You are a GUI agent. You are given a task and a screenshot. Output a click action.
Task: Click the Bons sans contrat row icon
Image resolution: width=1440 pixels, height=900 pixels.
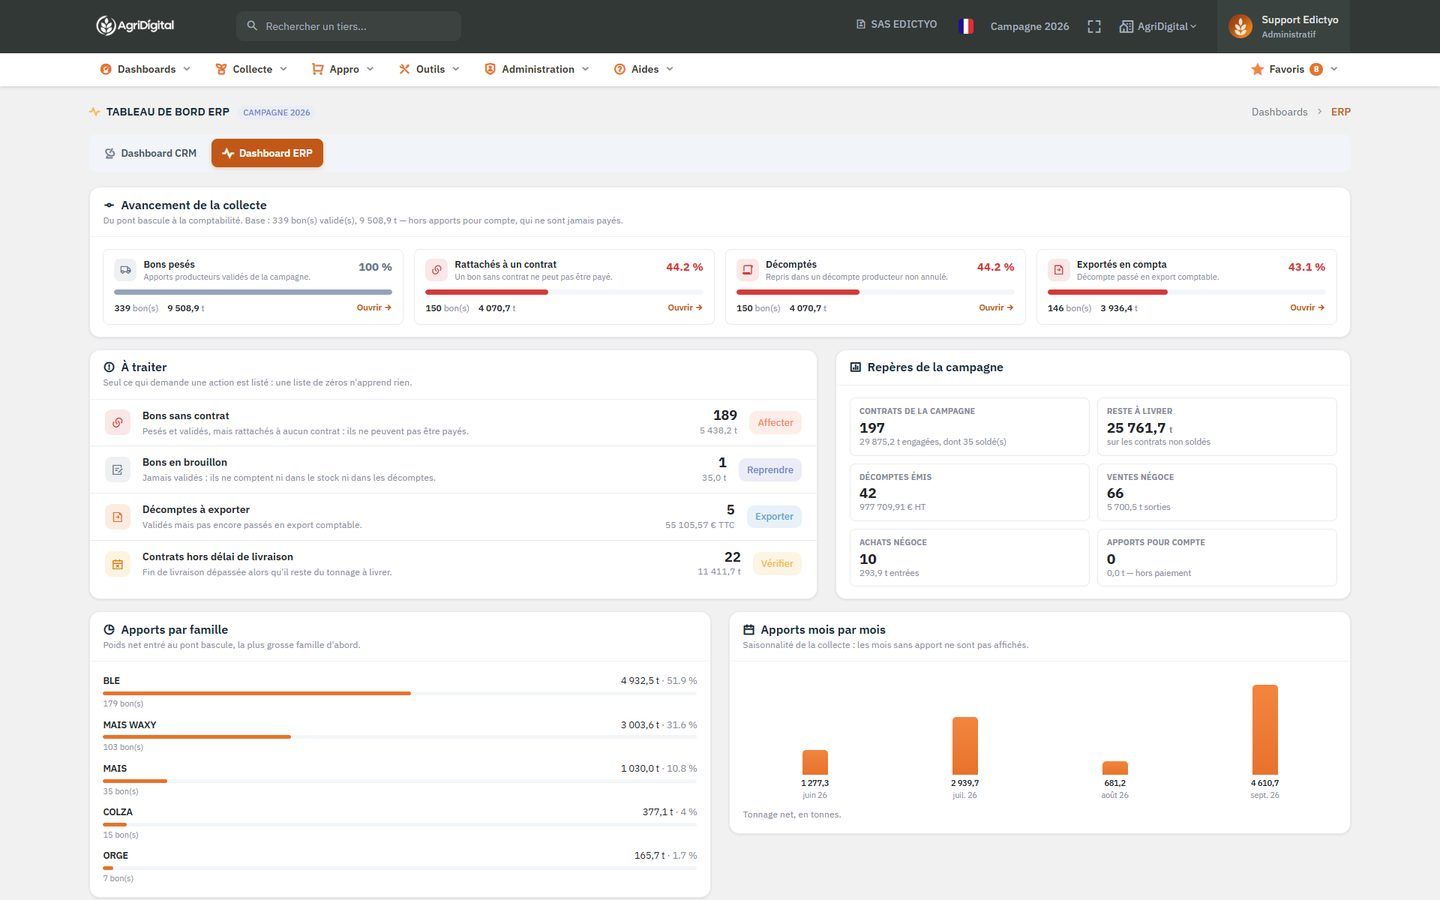tap(117, 423)
